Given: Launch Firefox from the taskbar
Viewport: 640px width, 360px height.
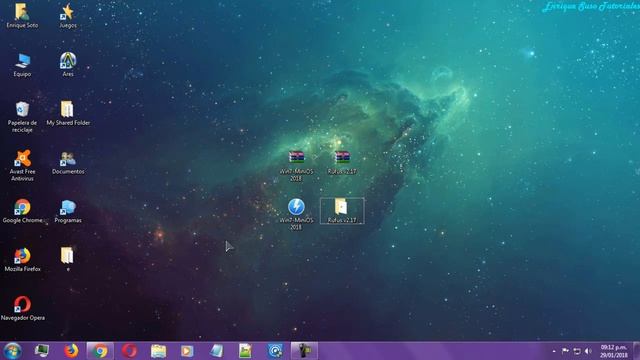Looking at the screenshot, I should [x=71, y=351].
